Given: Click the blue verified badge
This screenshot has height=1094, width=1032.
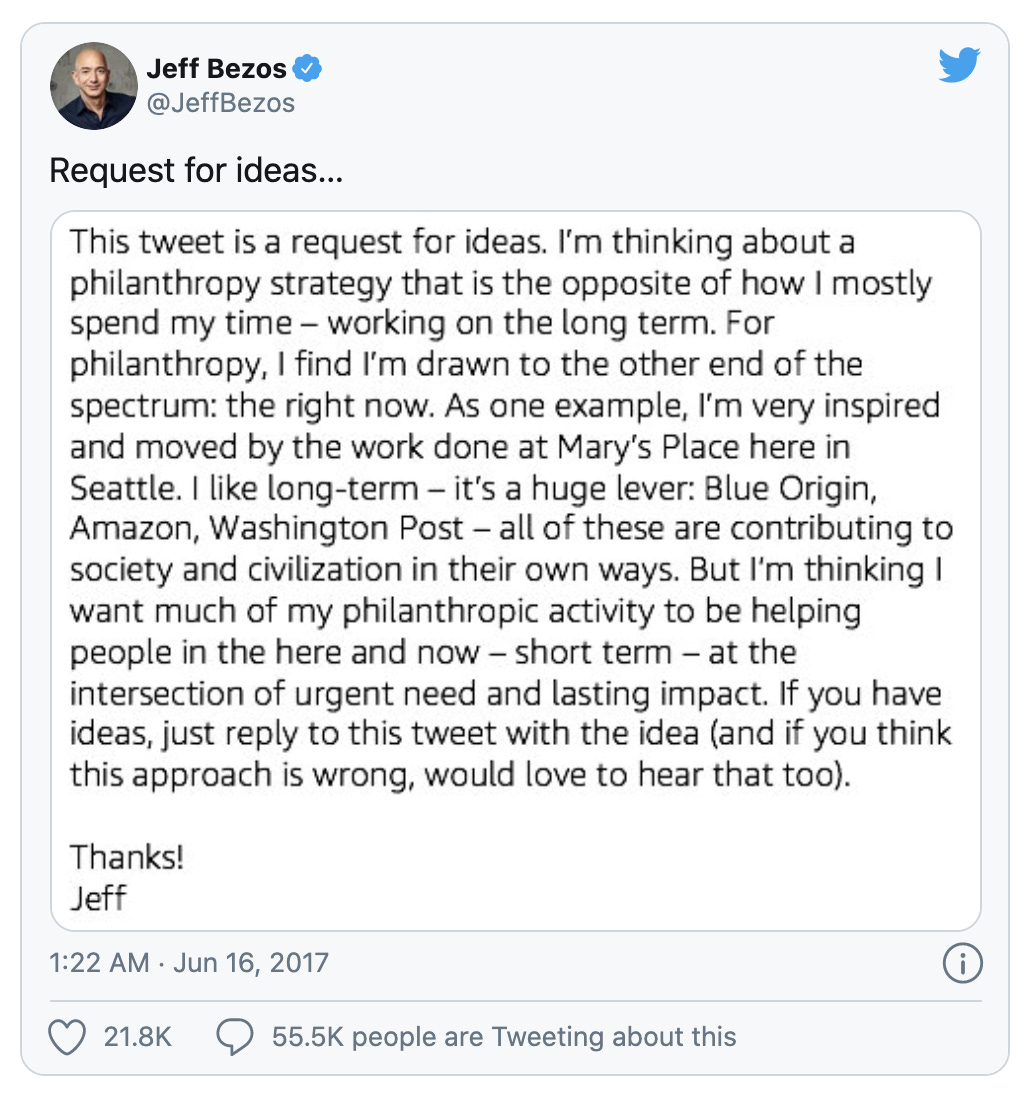Looking at the screenshot, I should (x=310, y=69).
